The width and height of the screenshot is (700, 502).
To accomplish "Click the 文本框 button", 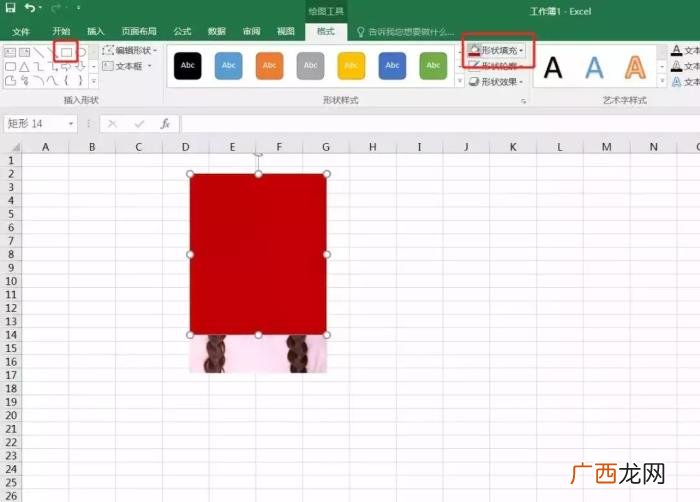I will (127, 66).
